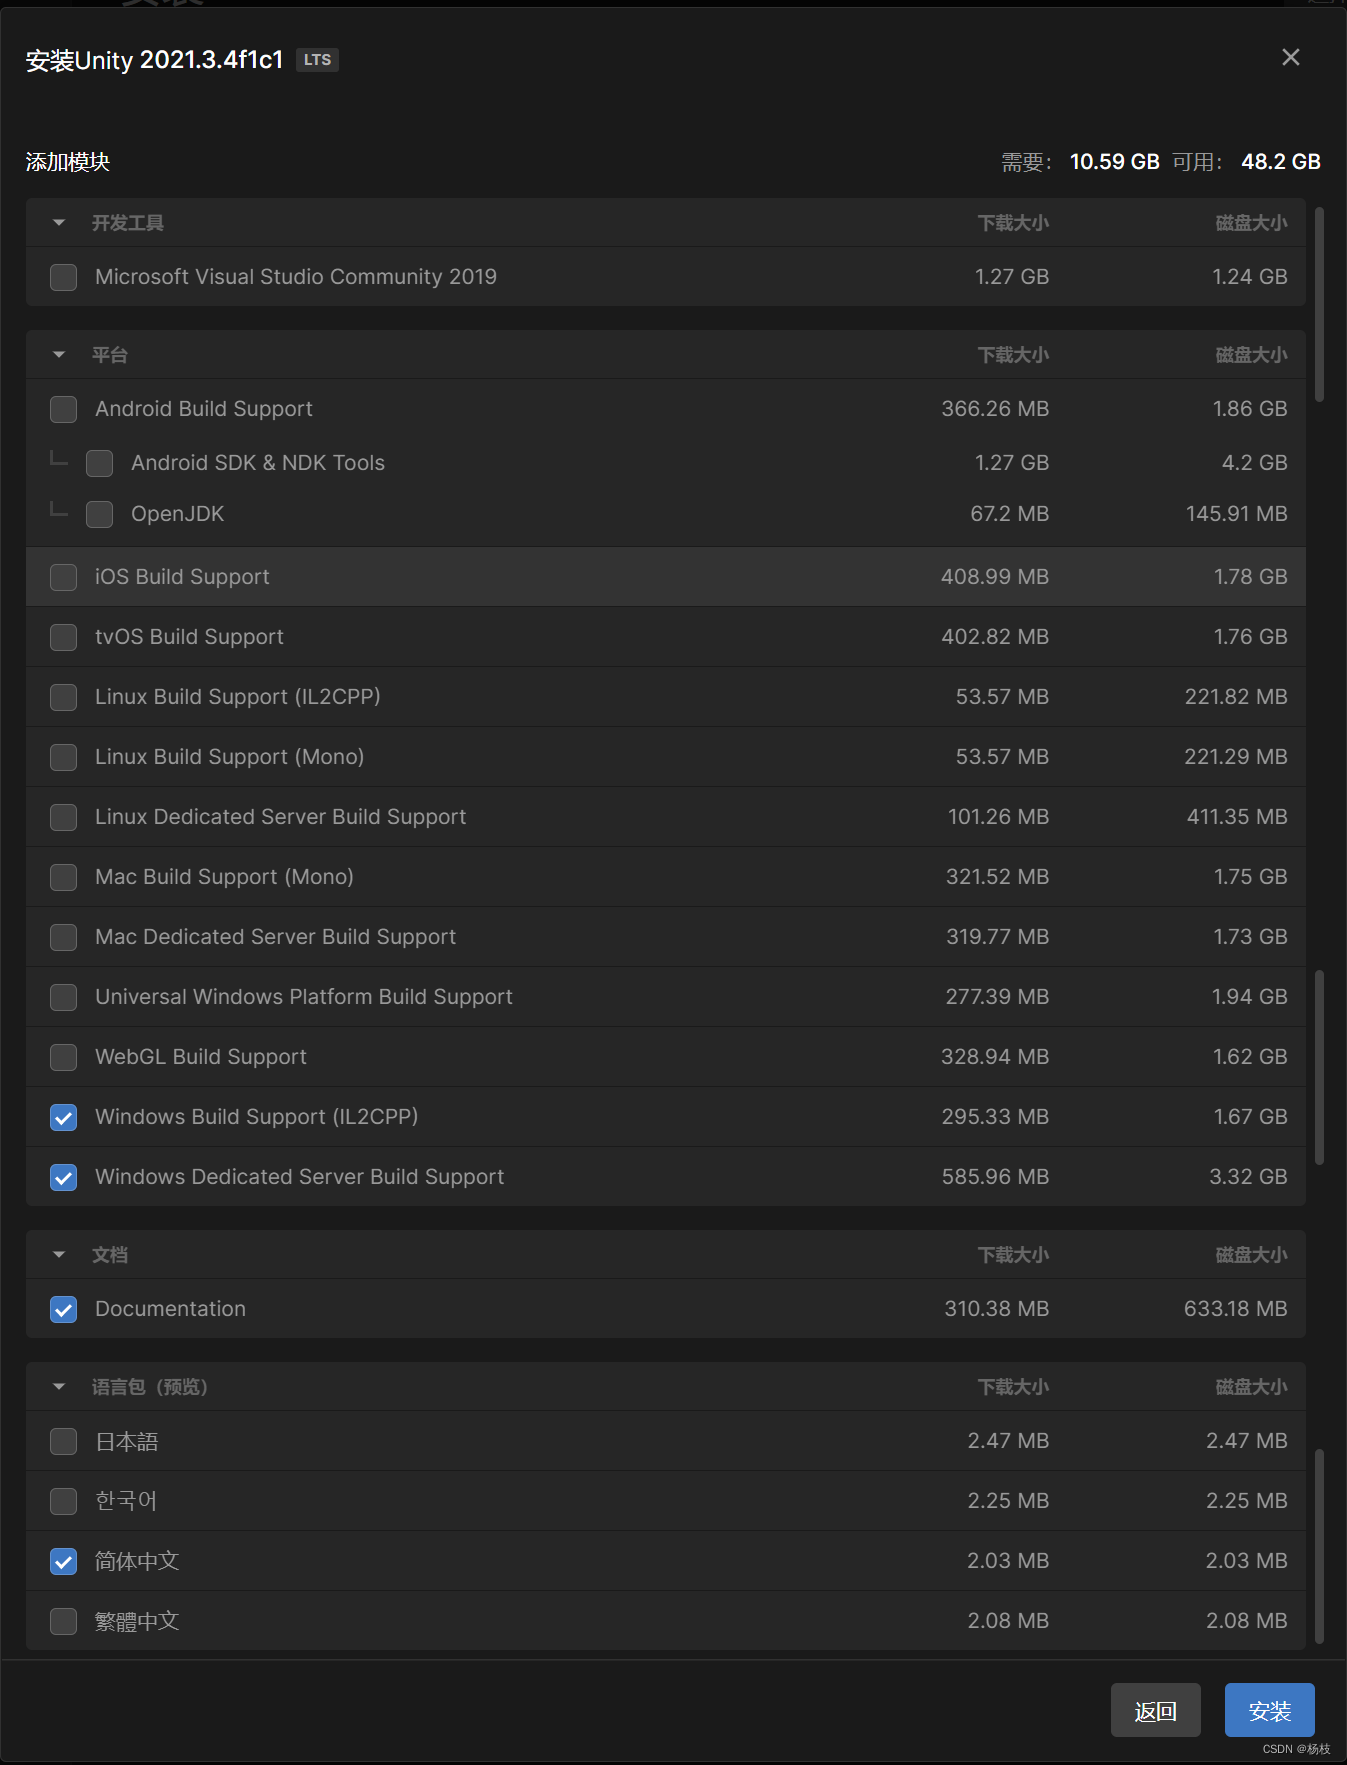Image resolution: width=1347 pixels, height=1765 pixels.
Task: Close the Unity install dialog
Action: [x=1290, y=58]
